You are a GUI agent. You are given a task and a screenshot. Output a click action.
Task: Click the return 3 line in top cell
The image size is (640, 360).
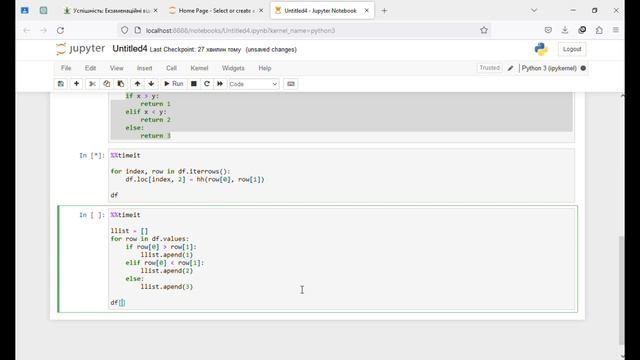tap(156, 136)
